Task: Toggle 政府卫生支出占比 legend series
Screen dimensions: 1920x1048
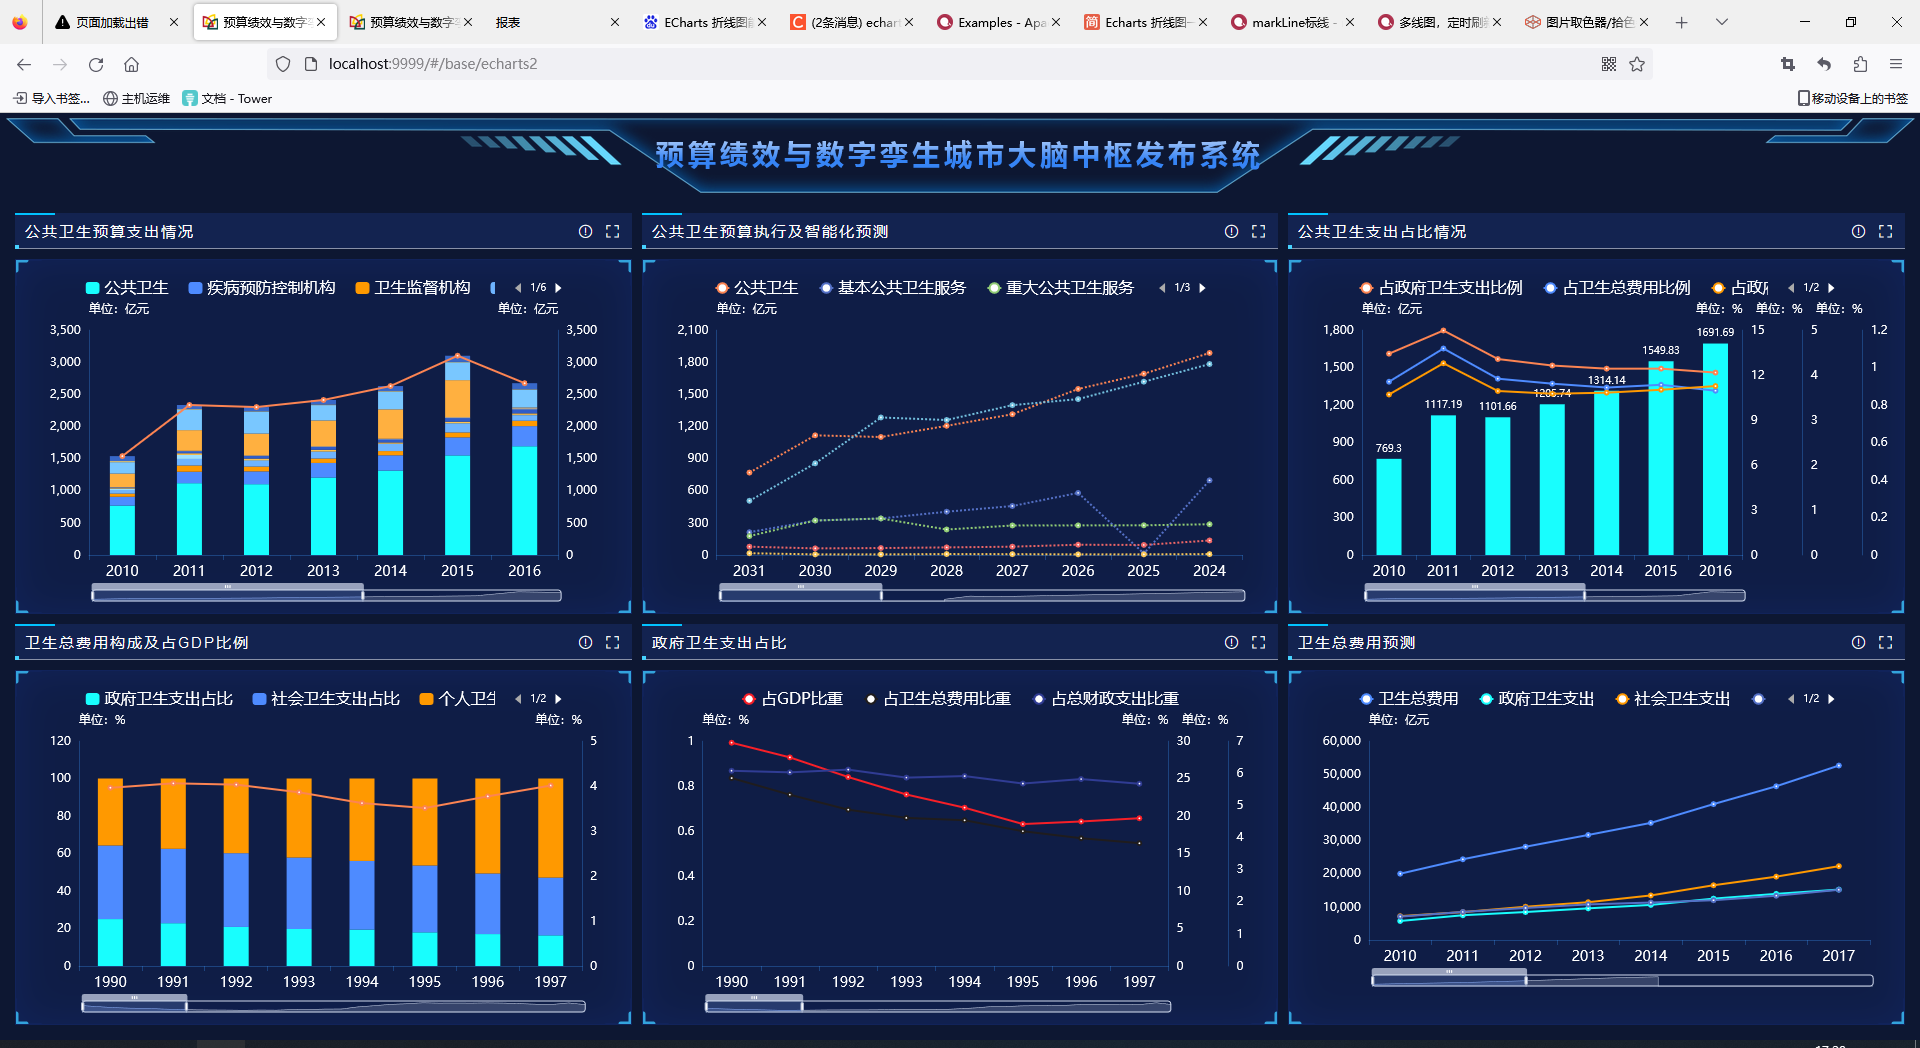Action: tap(159, 699)
